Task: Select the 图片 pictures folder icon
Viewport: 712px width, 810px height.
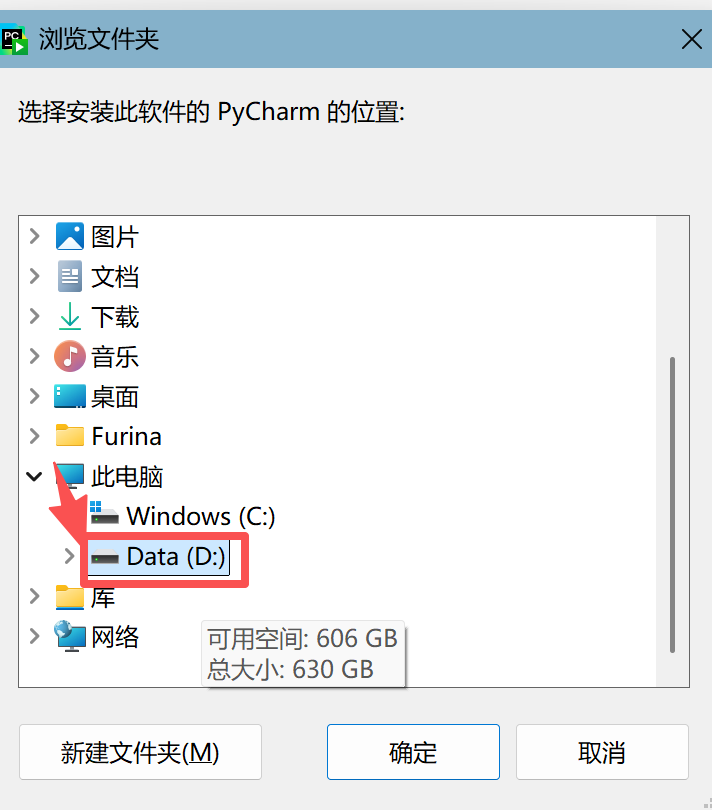Action: [70, 237]
